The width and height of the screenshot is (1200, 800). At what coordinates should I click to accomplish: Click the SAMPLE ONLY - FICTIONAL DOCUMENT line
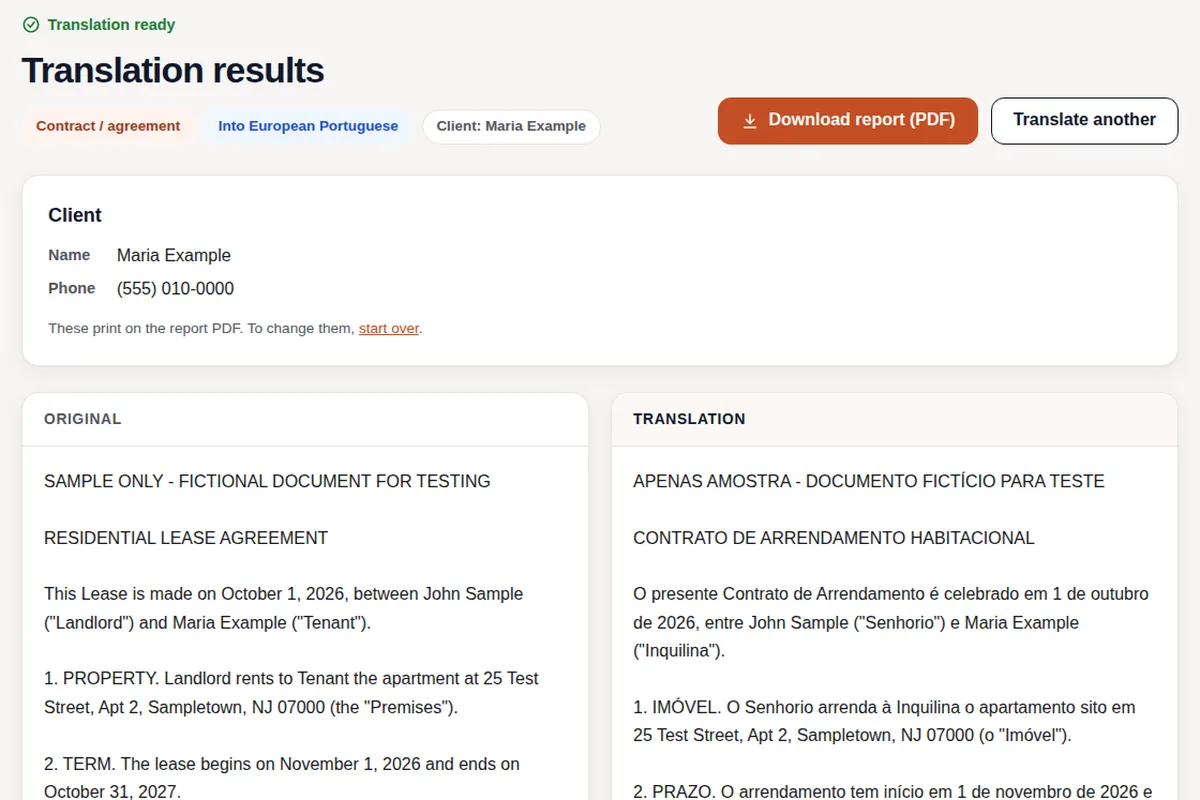pyautogui.click(x=267, y=481)
